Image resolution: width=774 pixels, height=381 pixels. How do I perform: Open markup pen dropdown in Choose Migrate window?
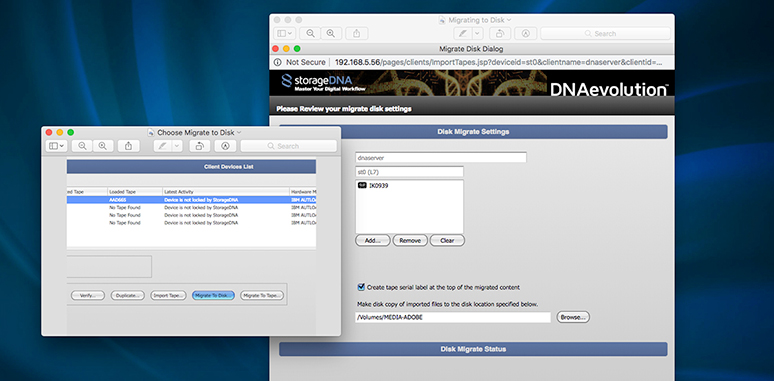177,146
